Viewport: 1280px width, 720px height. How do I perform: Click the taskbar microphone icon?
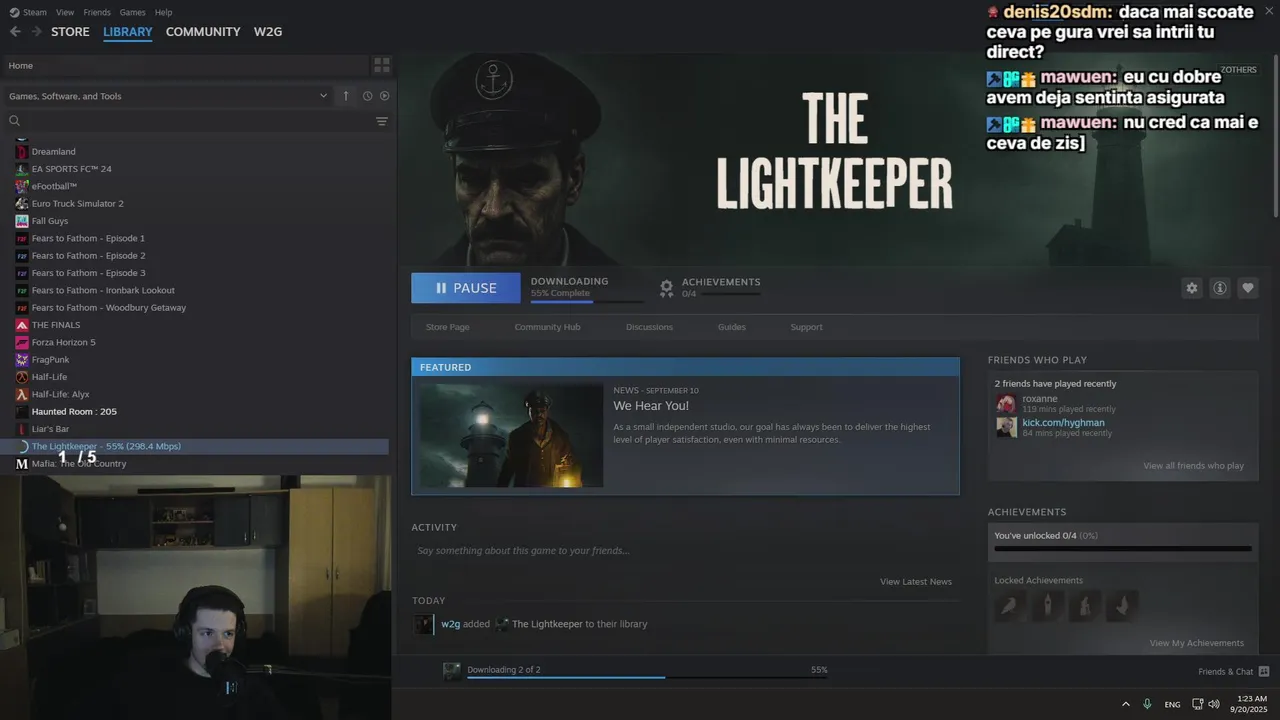[x=1147, y=704]
